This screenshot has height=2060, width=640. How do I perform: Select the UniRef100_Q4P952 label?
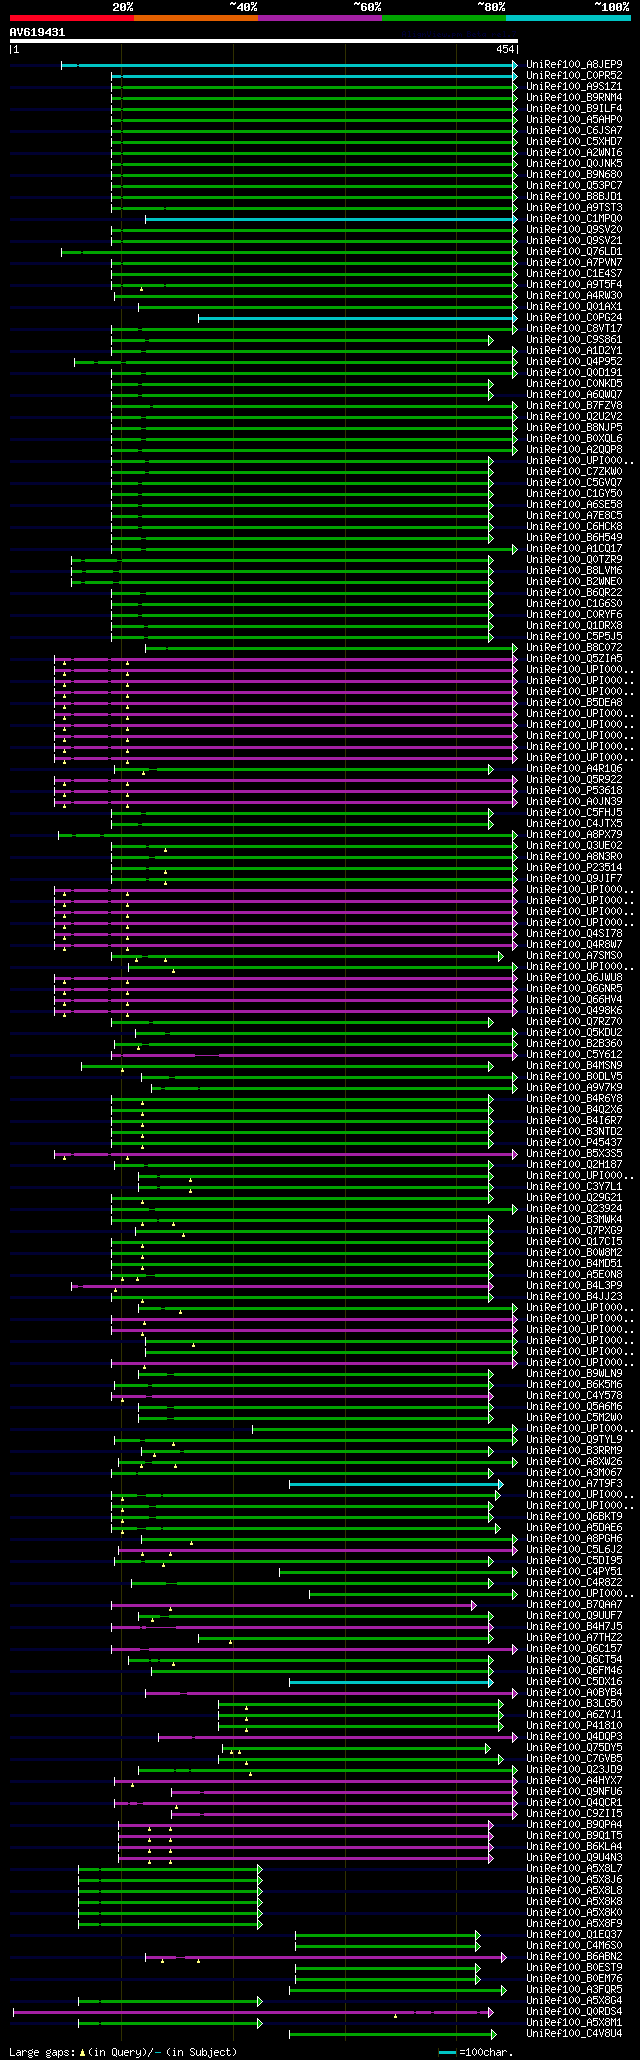tap(574, 362)
